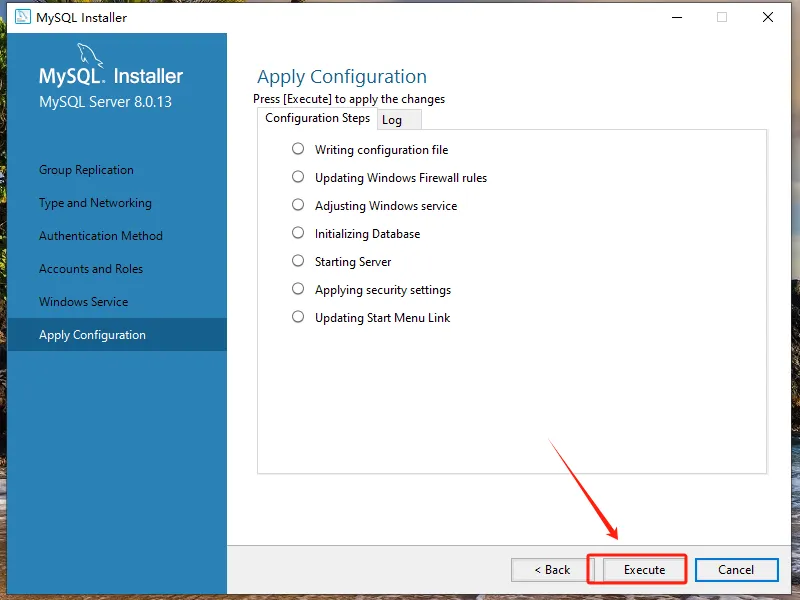Image resolution: width=800 pixels, height=600 pixels.
Task: Click the Writing configuration file status circle
Action: click(298, 148)
